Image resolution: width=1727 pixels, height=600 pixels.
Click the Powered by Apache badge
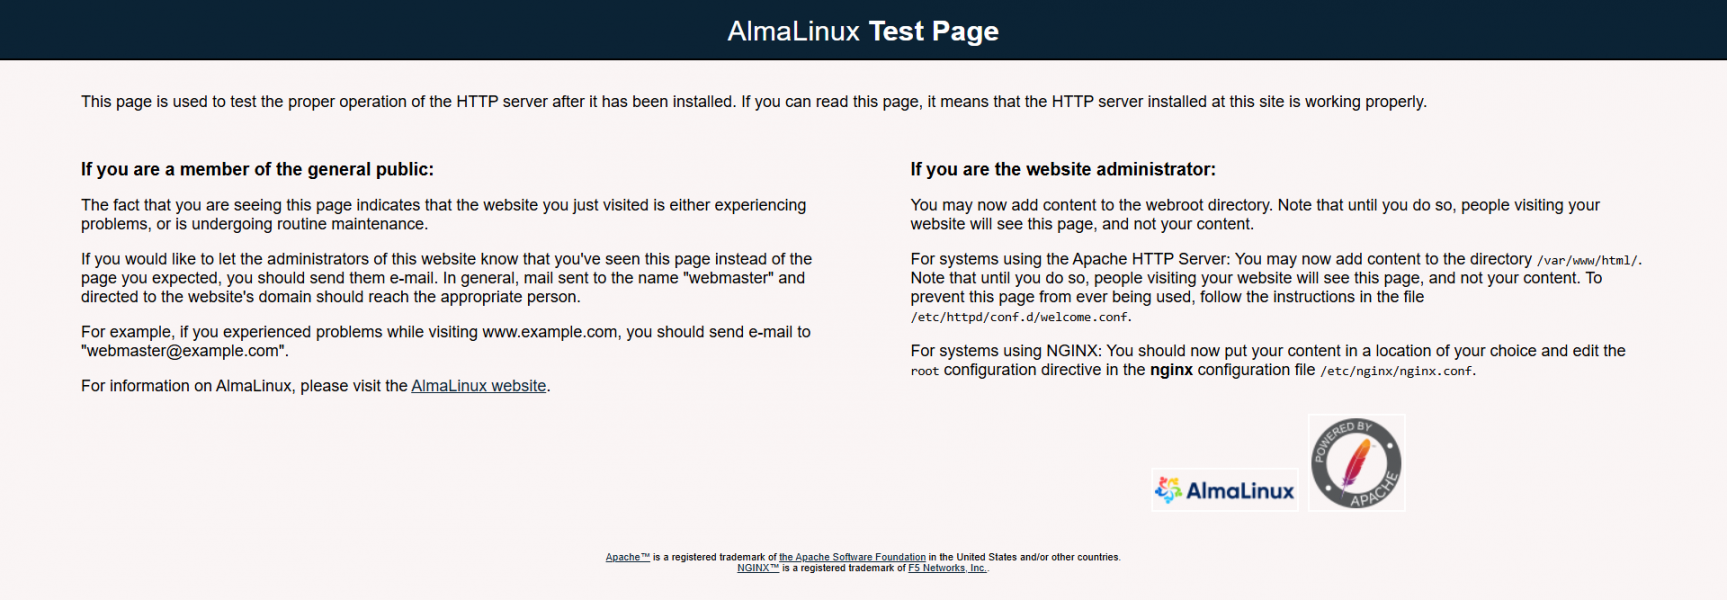[1357, 463]
